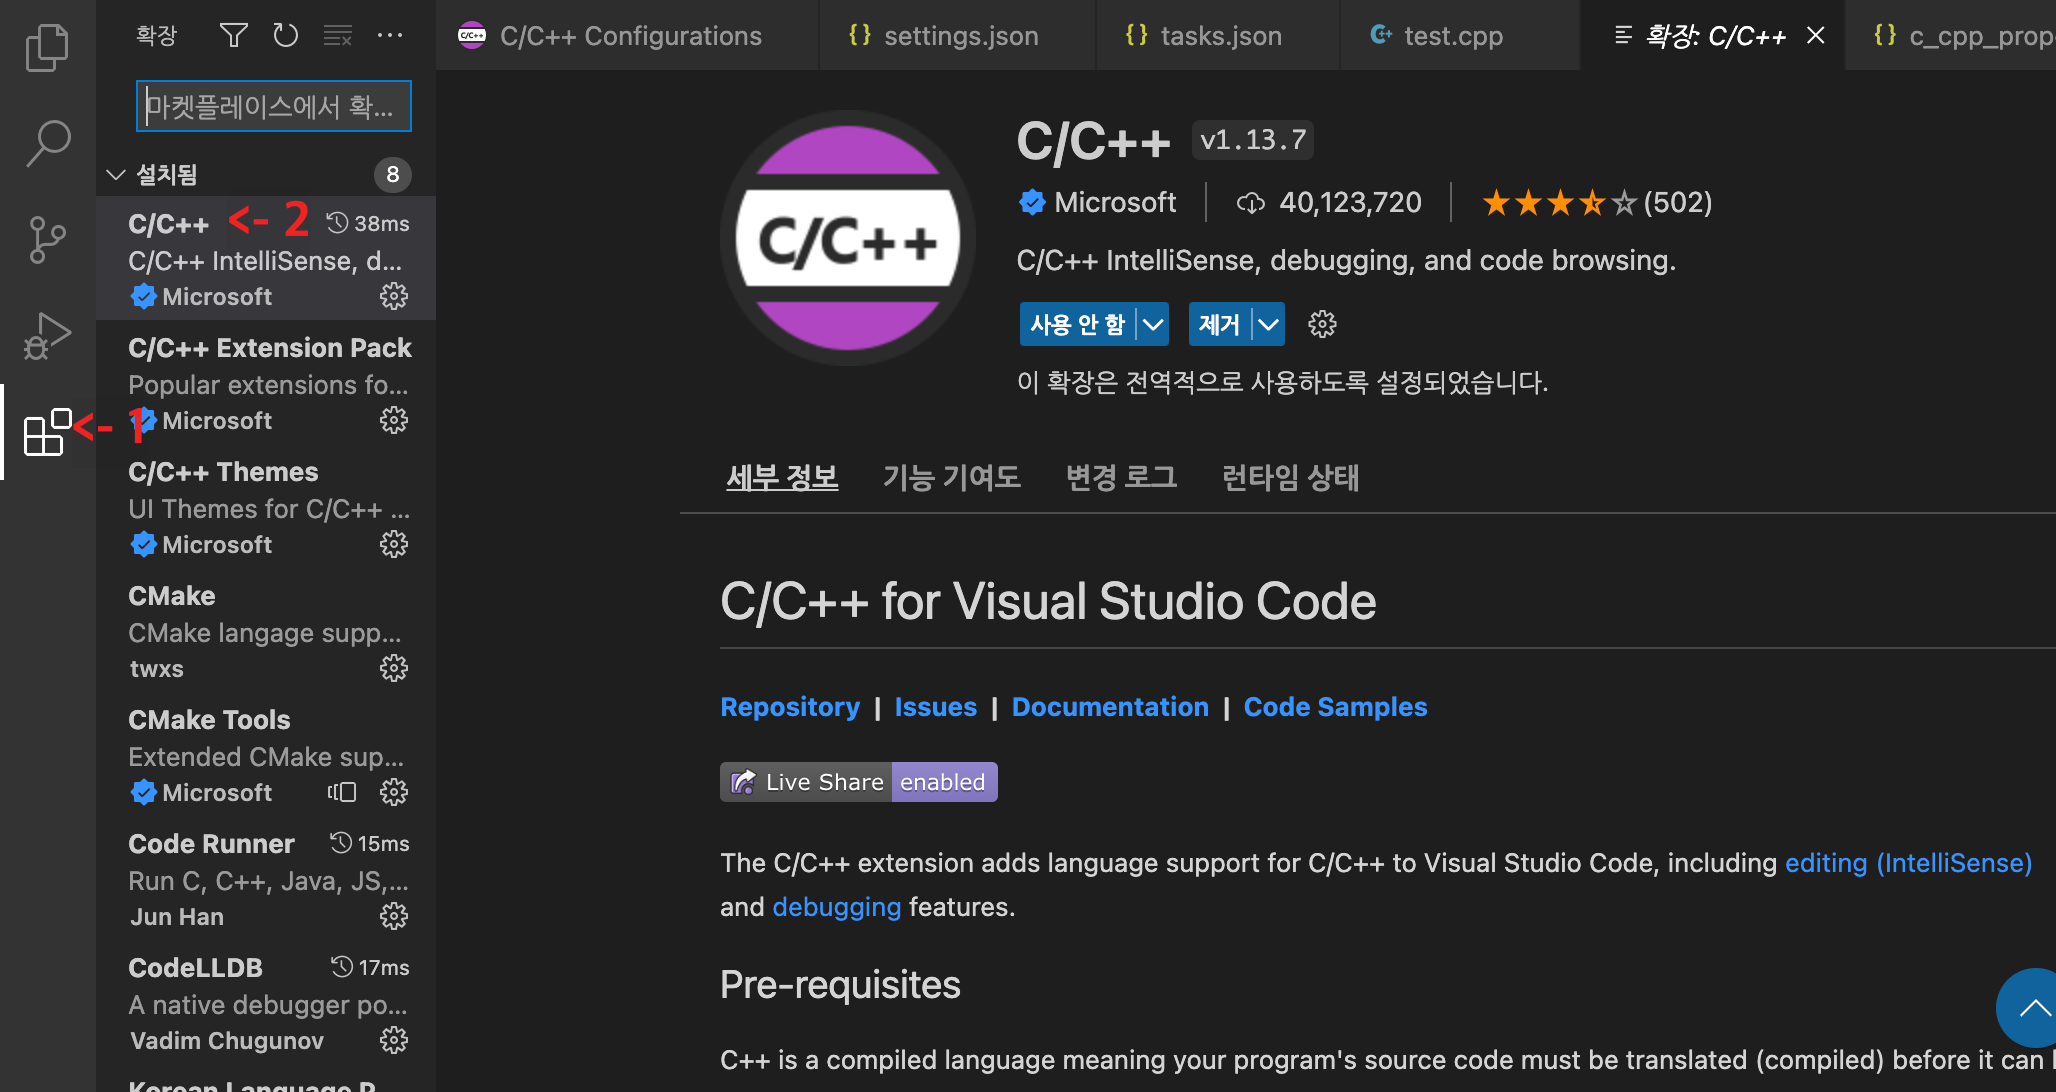Open the Documentation link
The width and height of the screenshot is (2056, 1092).
(1110, 707)
